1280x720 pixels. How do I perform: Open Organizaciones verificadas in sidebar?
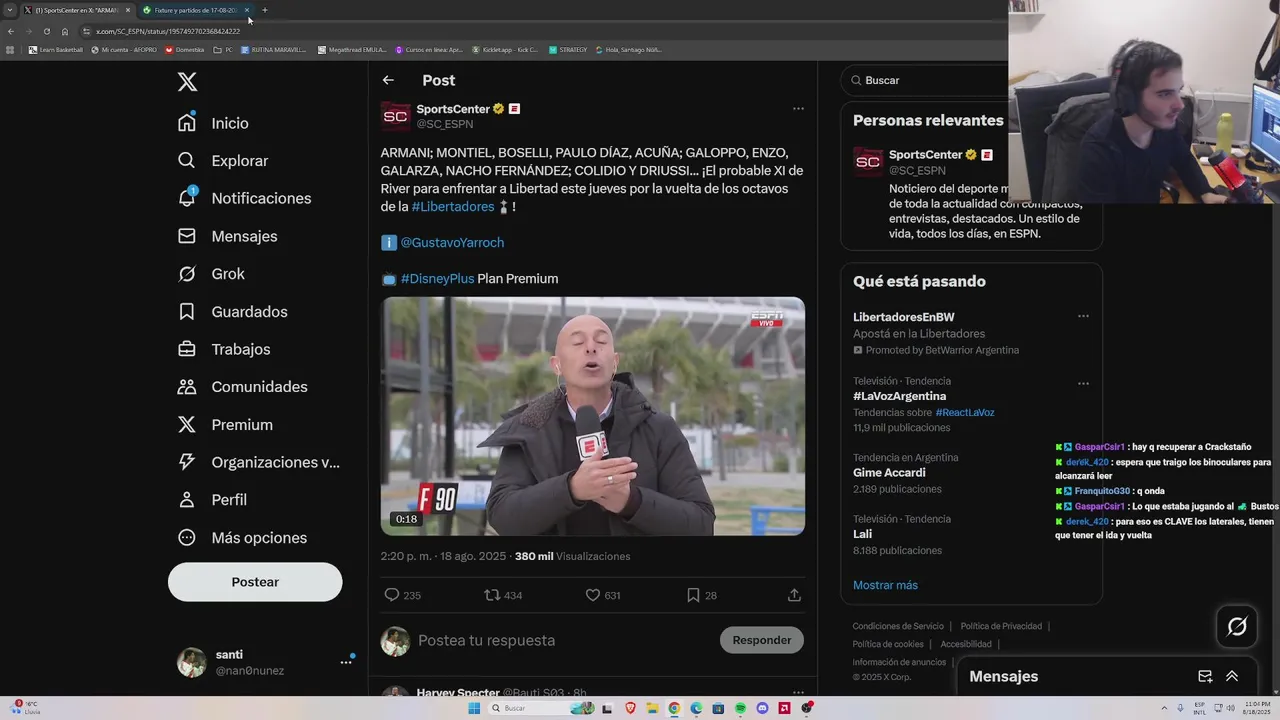[259, 462]
